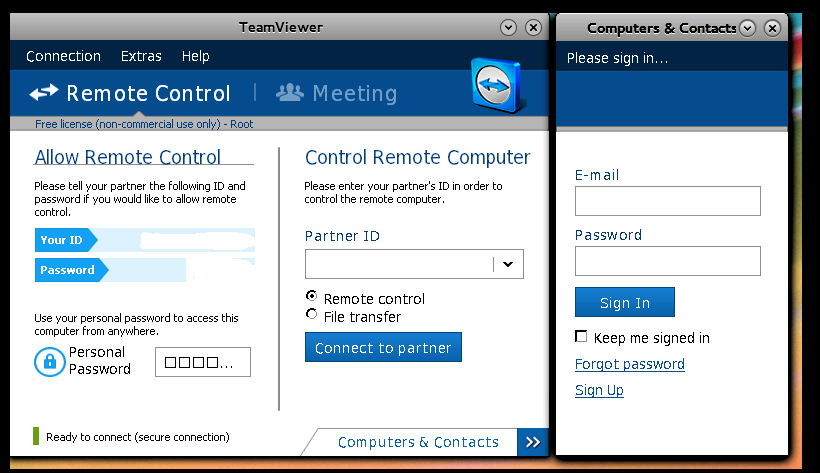Viewport: 820px width, 473px height.
Task: Open the Connection menu
Action: [63, 56]
